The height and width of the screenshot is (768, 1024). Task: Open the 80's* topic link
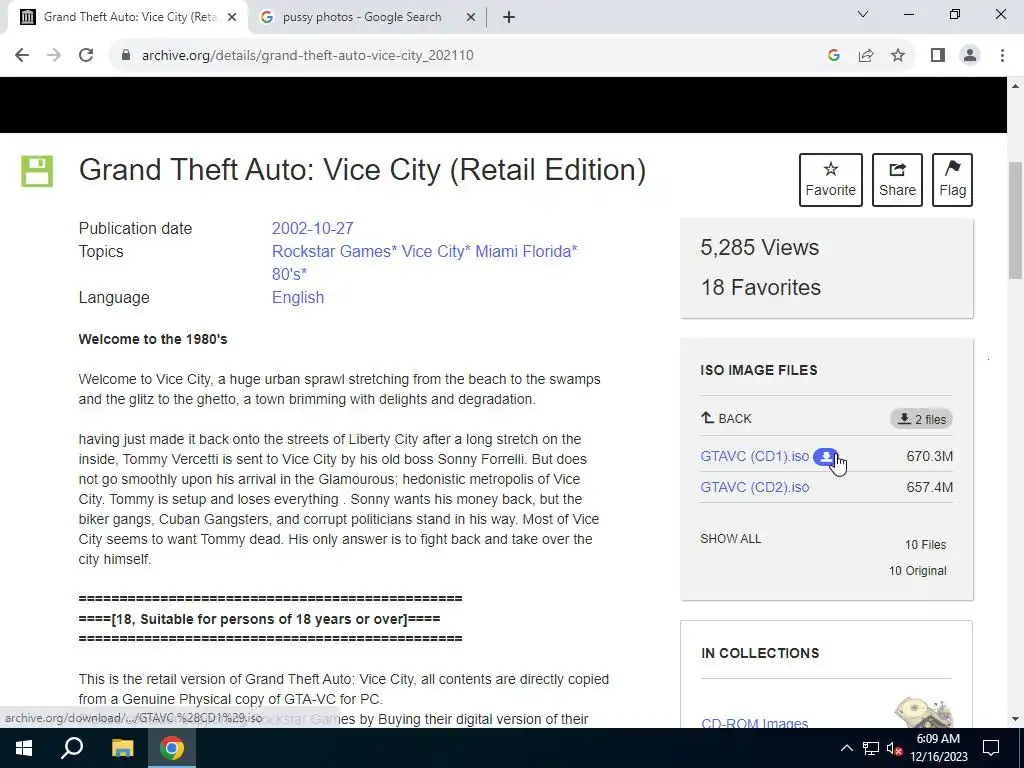(x=289, y=274)
